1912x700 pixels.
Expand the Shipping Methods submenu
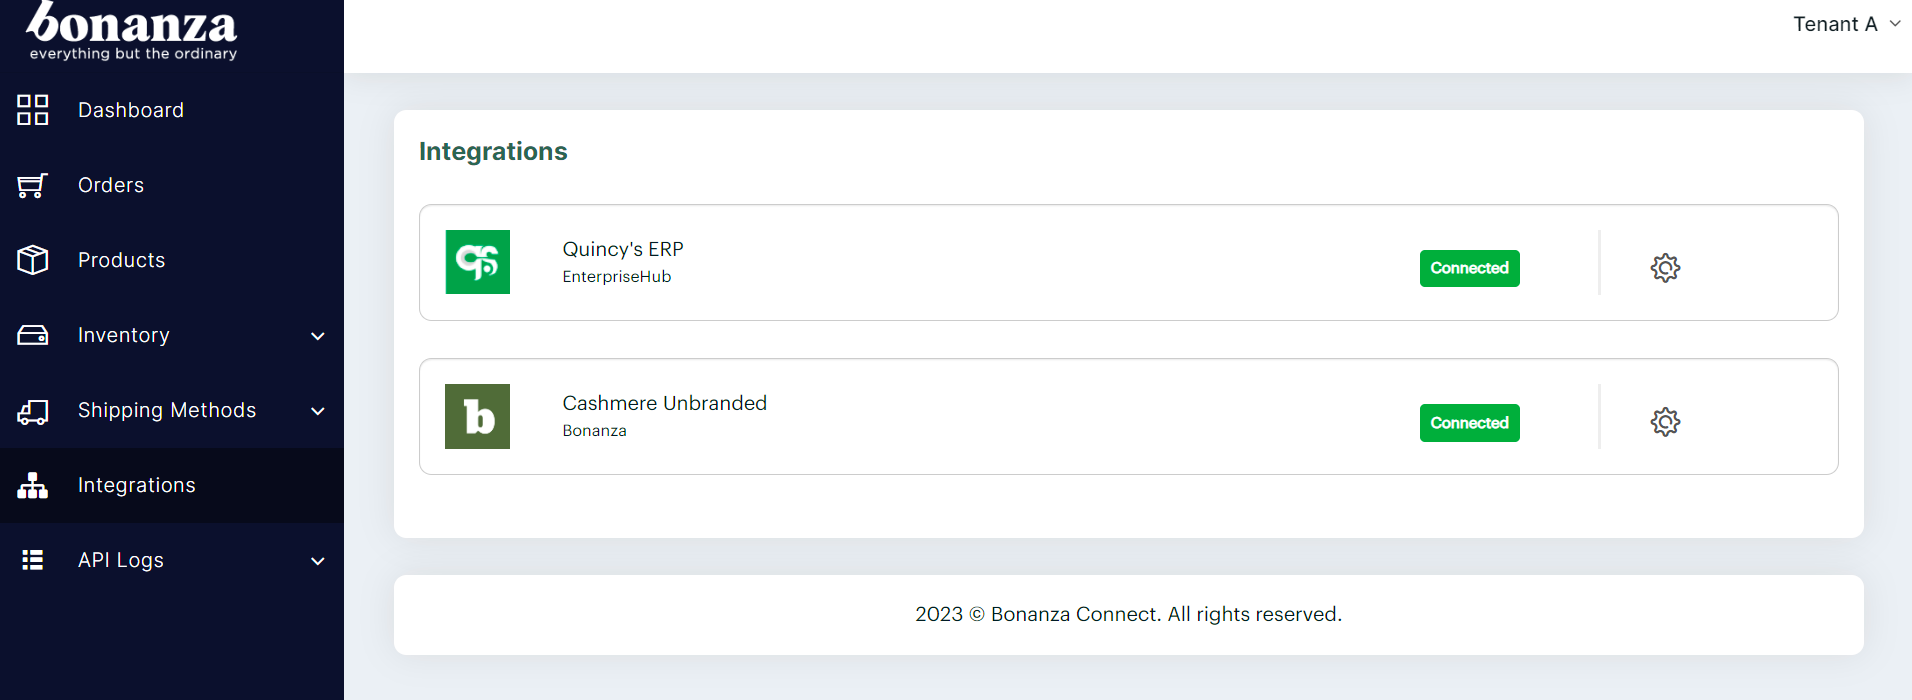tap(317, 411)
